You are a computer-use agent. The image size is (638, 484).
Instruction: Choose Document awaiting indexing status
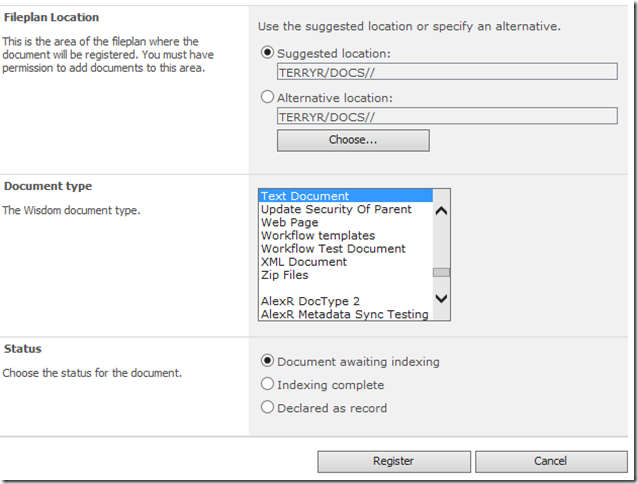267,361
